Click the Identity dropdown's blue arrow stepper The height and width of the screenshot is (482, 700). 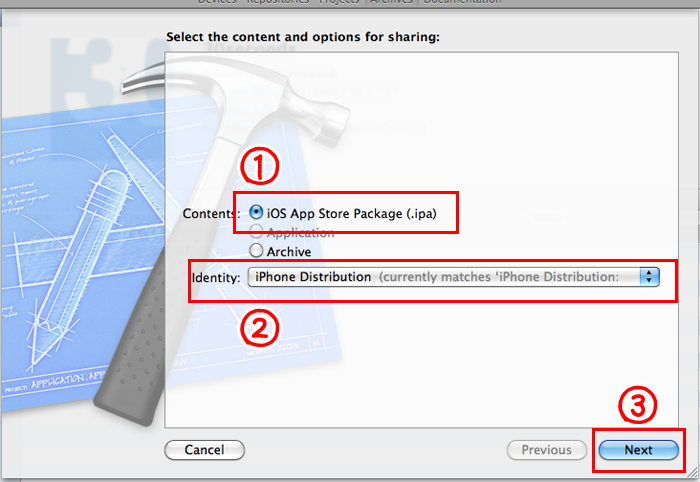click(x=650, y=277)
